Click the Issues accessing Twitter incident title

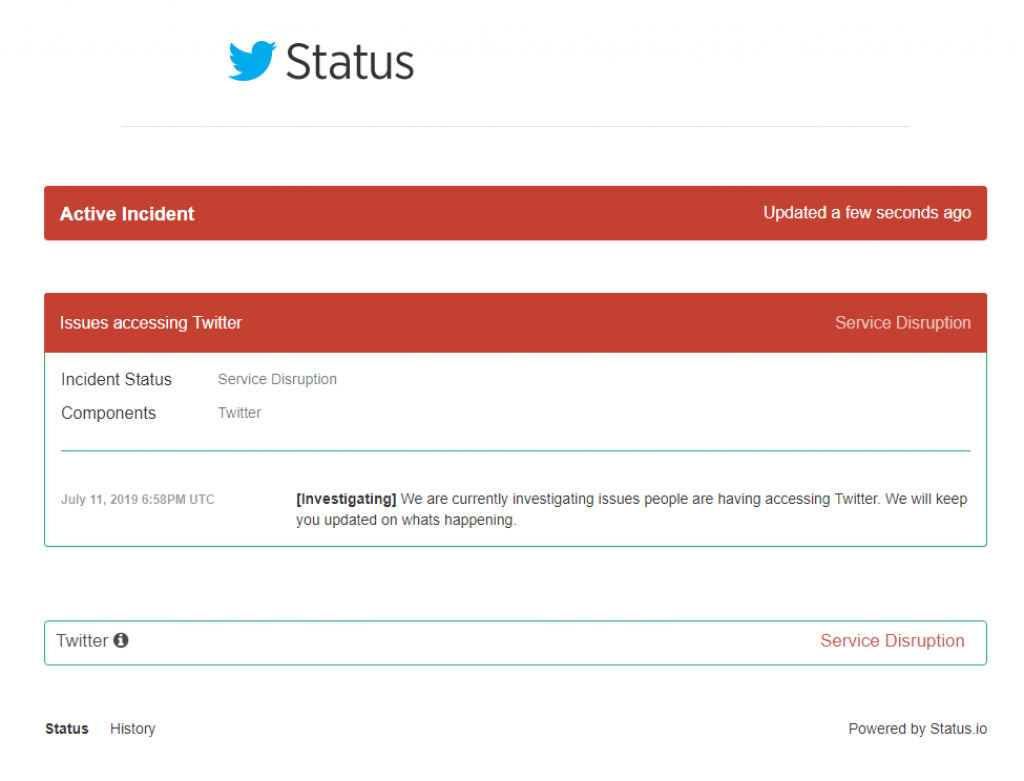[x=151, y=323]
